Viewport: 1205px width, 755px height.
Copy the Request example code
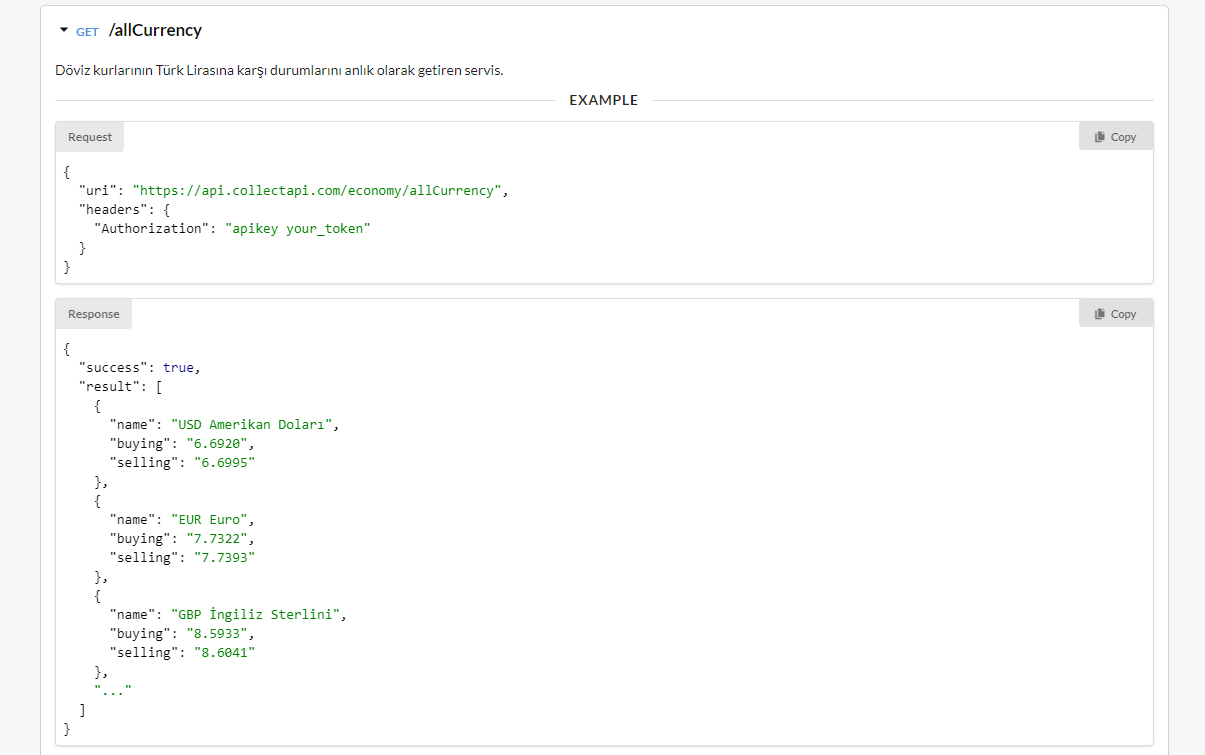tap(1116, 137)
